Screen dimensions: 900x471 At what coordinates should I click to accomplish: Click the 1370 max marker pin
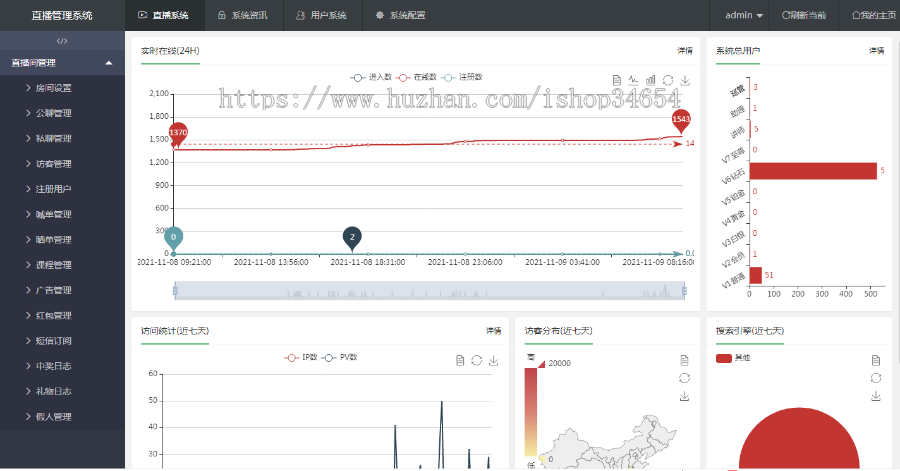pyautogui.click(x=178, y=135)
